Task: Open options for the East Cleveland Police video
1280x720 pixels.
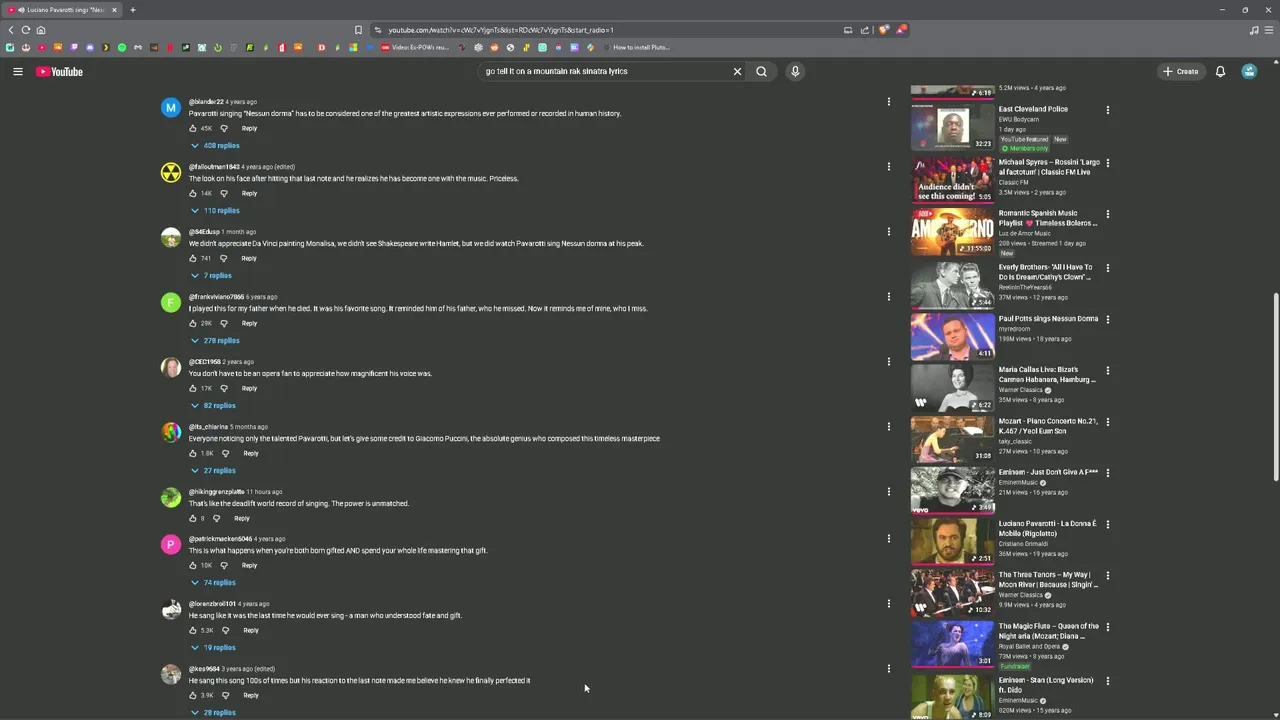Action: 1107,110
